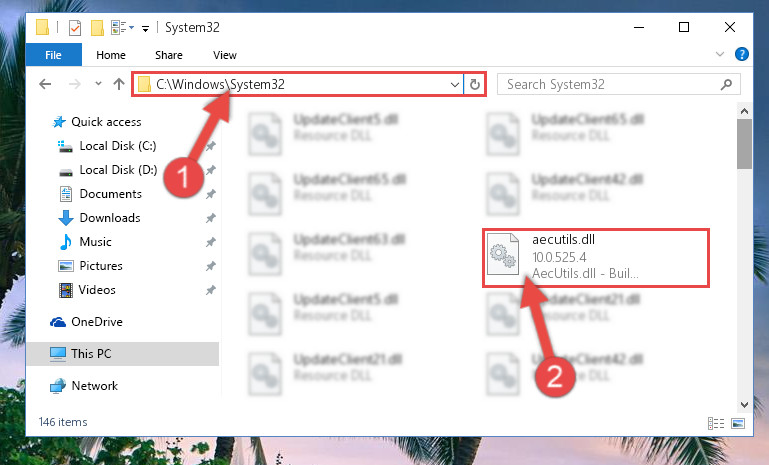The height and width of the screenshot is (465, 769).
Task: Click the Back navigation arrow
Action: coord(45,84)
